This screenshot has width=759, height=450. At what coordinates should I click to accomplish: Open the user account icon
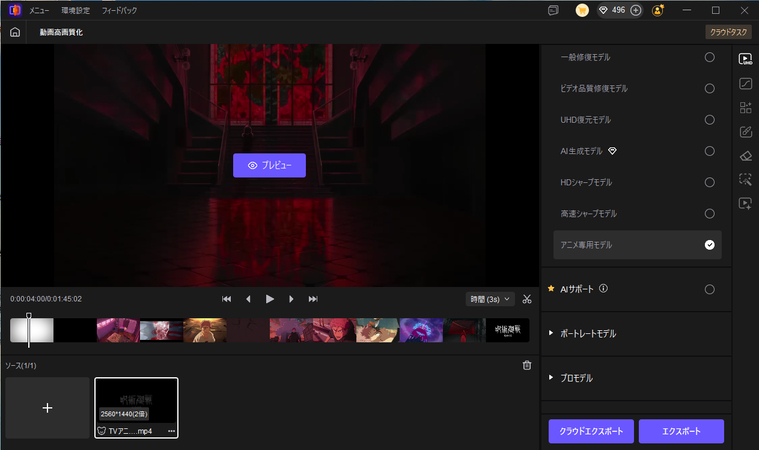[x=658, y=10]
